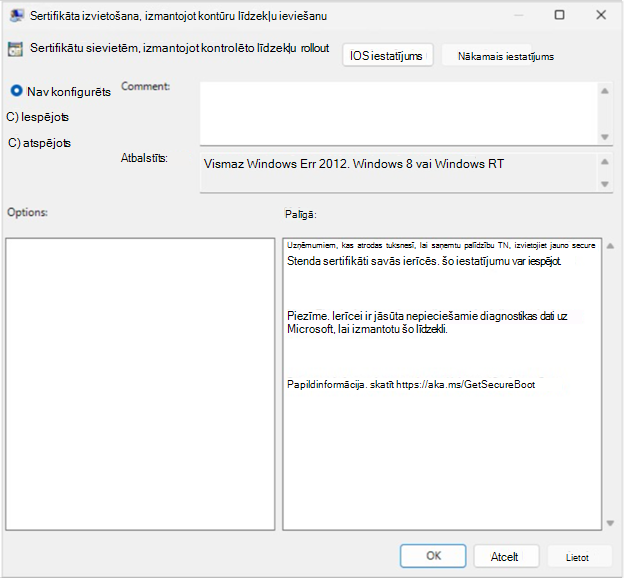
Task: Click the Lietot button
Action: tap(579, 557)
